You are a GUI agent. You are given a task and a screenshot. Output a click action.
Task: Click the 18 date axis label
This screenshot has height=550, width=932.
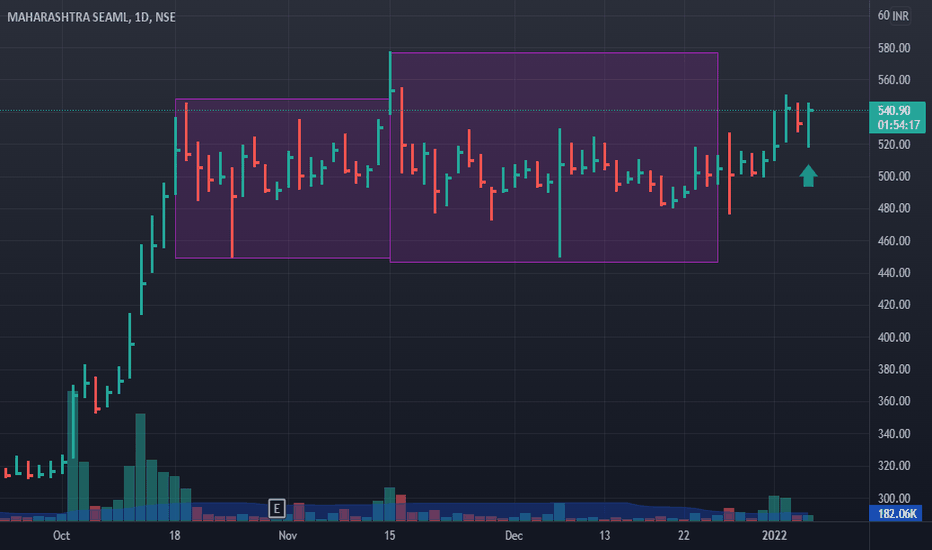174,536
